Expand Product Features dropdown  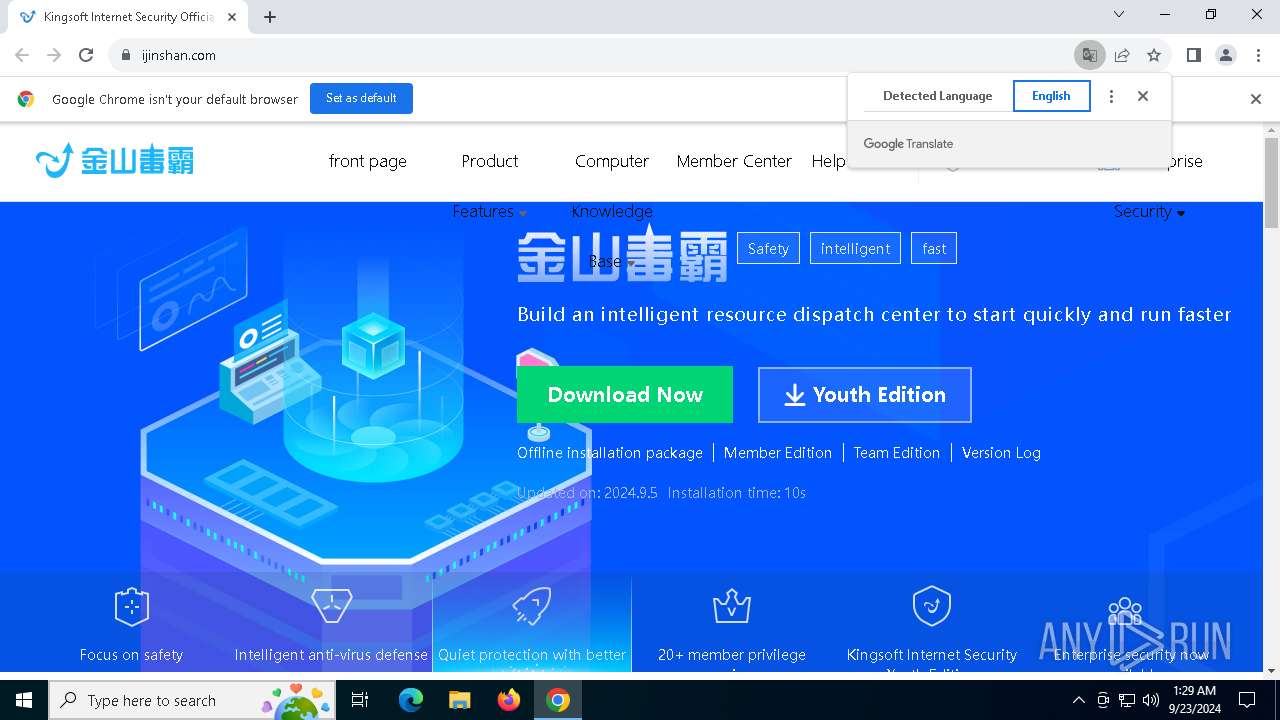[489, 186]
